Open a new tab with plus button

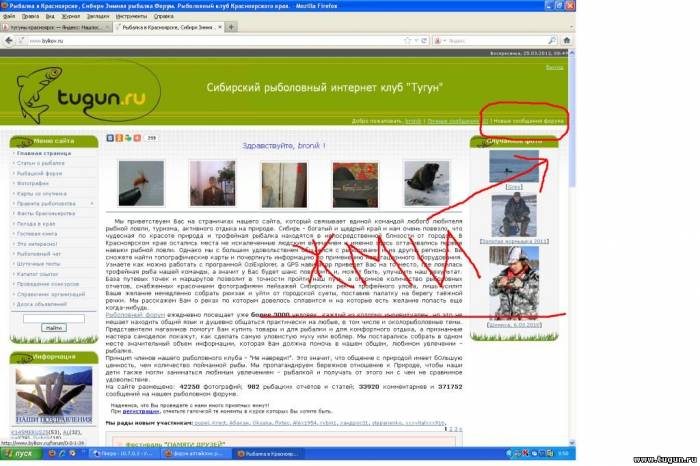pos(231,27)
